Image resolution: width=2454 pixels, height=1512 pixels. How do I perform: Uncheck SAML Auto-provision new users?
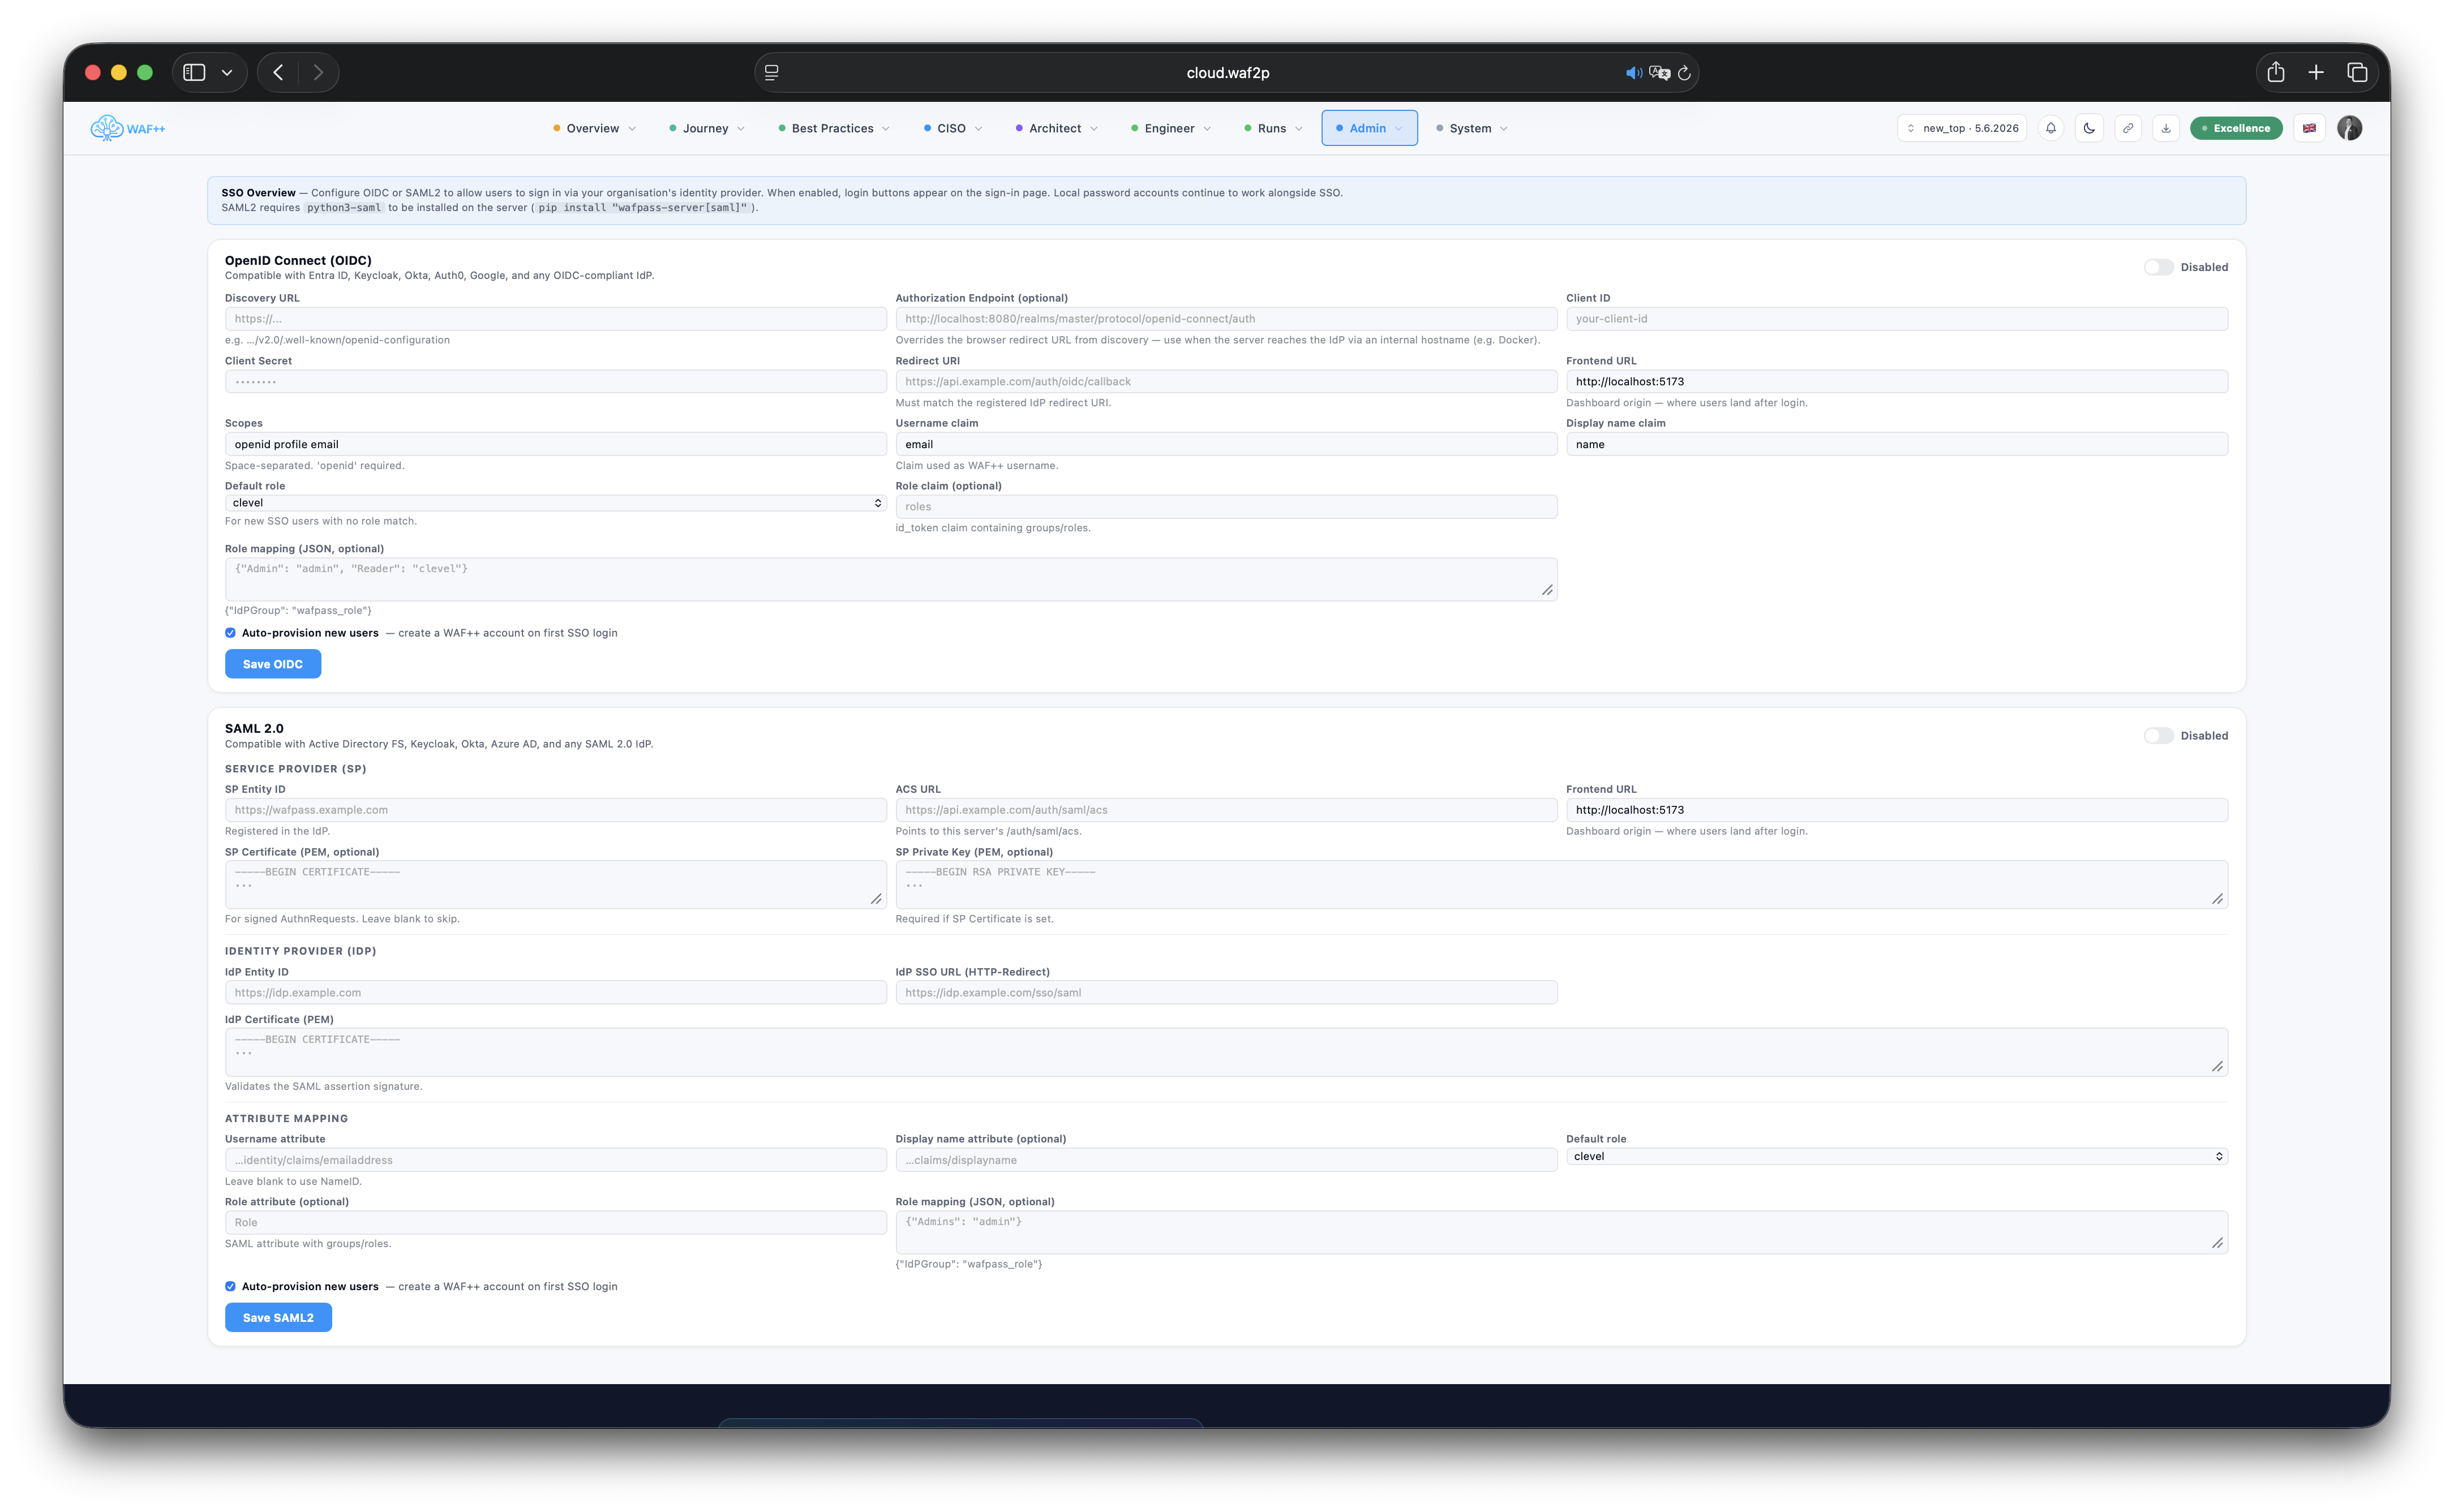pos(230,1287)
